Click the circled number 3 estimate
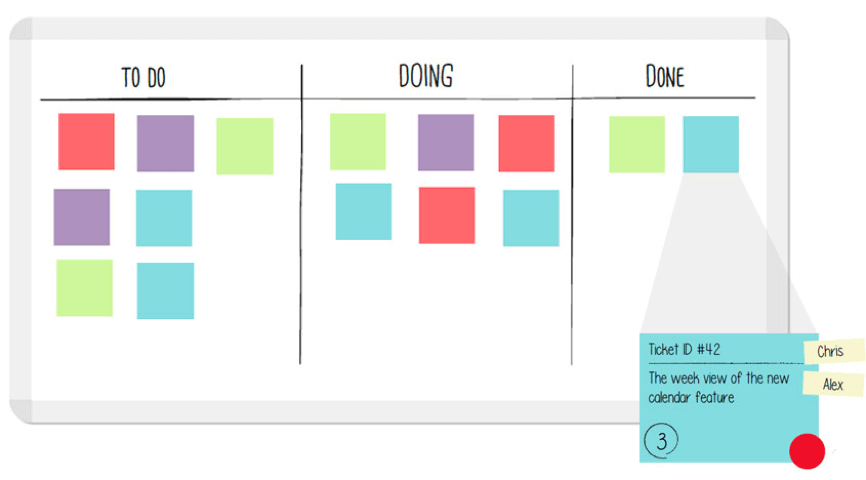This screenshot has height=480, width=866. (x=659, y=439)
